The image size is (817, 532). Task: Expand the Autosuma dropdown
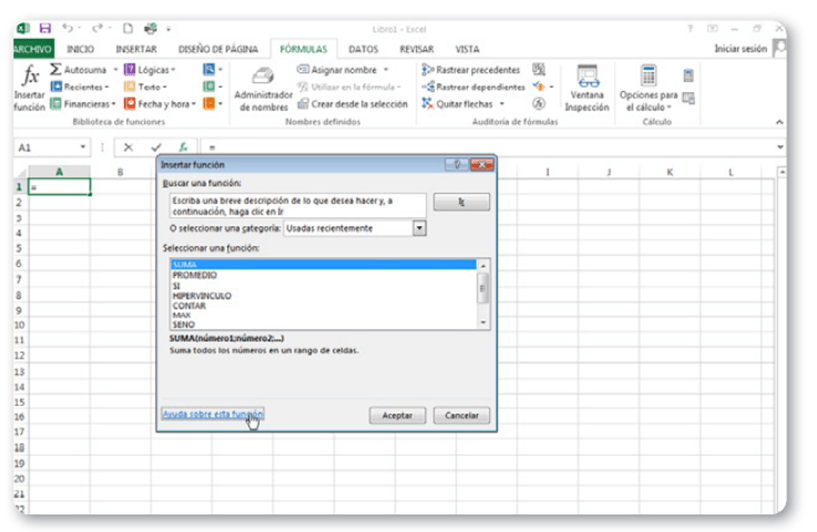click(116, 70)
